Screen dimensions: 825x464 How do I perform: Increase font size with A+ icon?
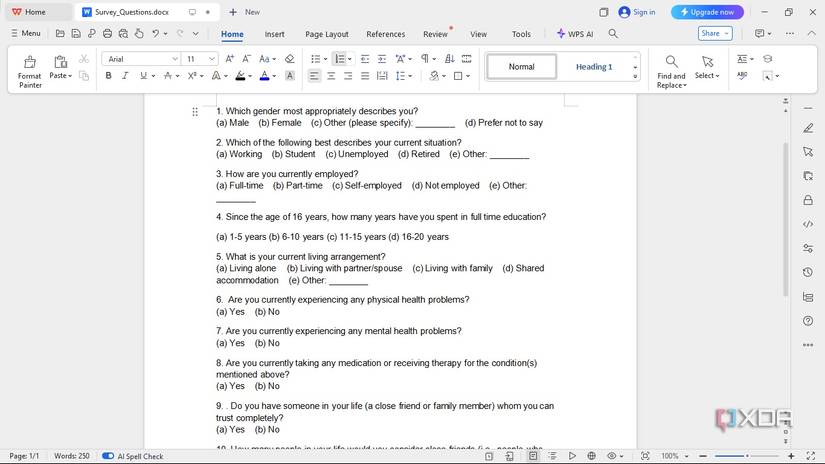coord(229,59)
